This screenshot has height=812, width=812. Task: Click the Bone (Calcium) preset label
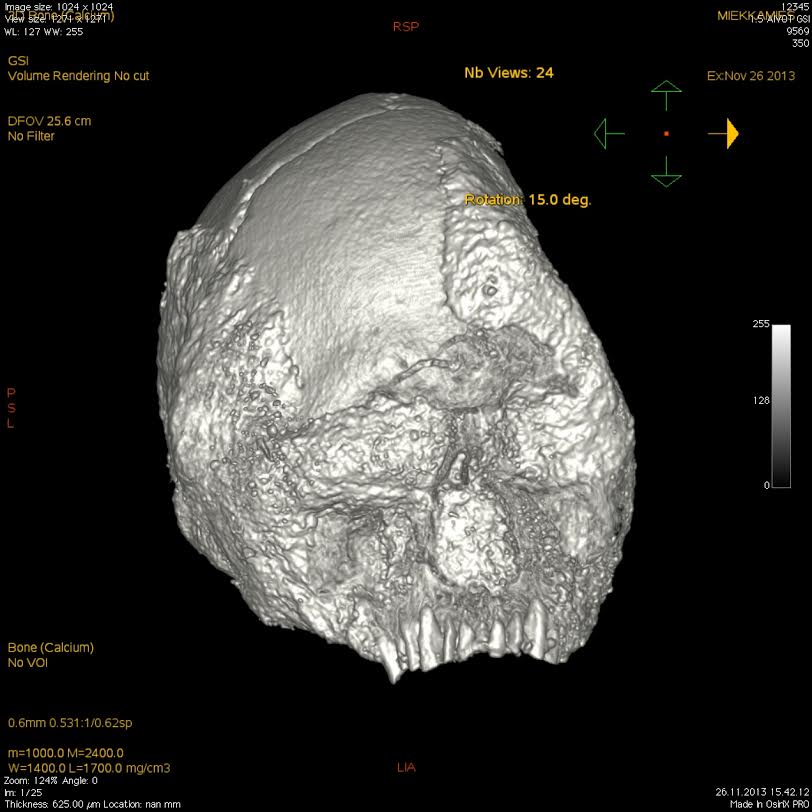click(50, 648)
